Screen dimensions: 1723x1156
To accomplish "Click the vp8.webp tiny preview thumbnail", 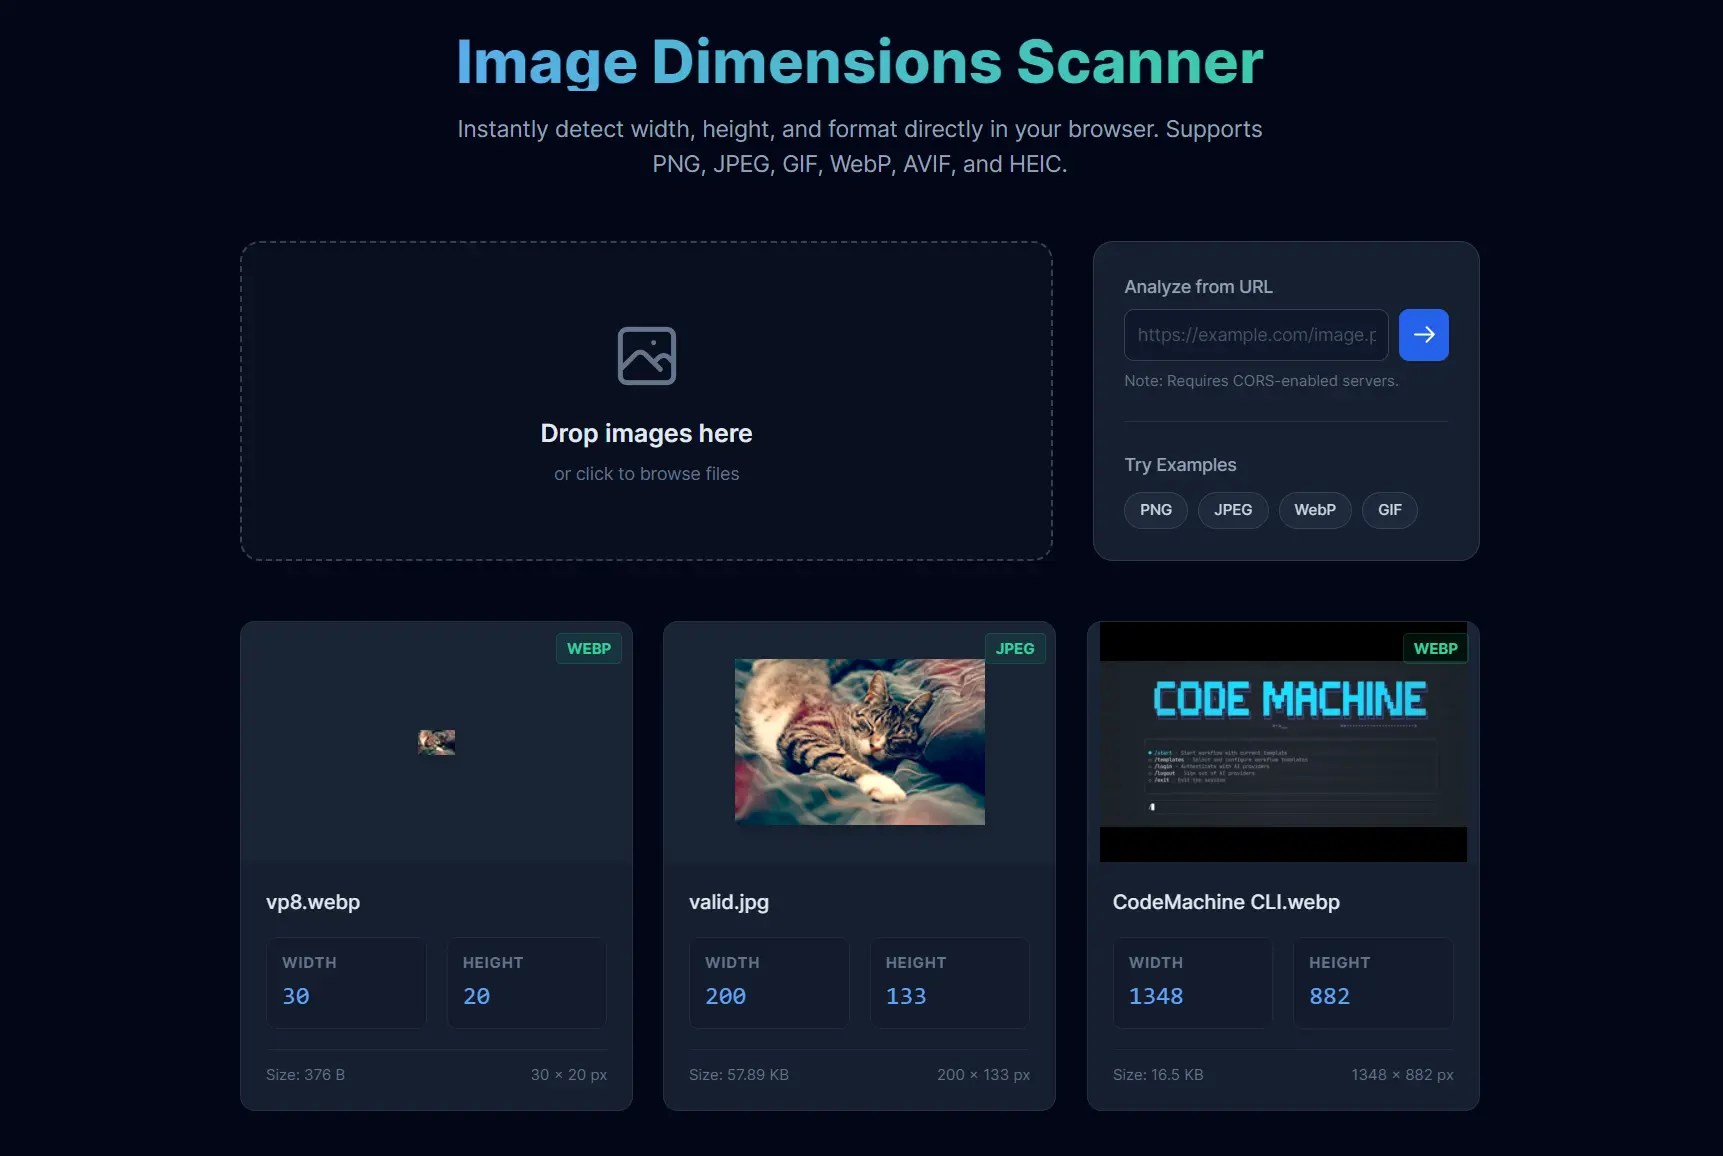I will tap(436, 742).
